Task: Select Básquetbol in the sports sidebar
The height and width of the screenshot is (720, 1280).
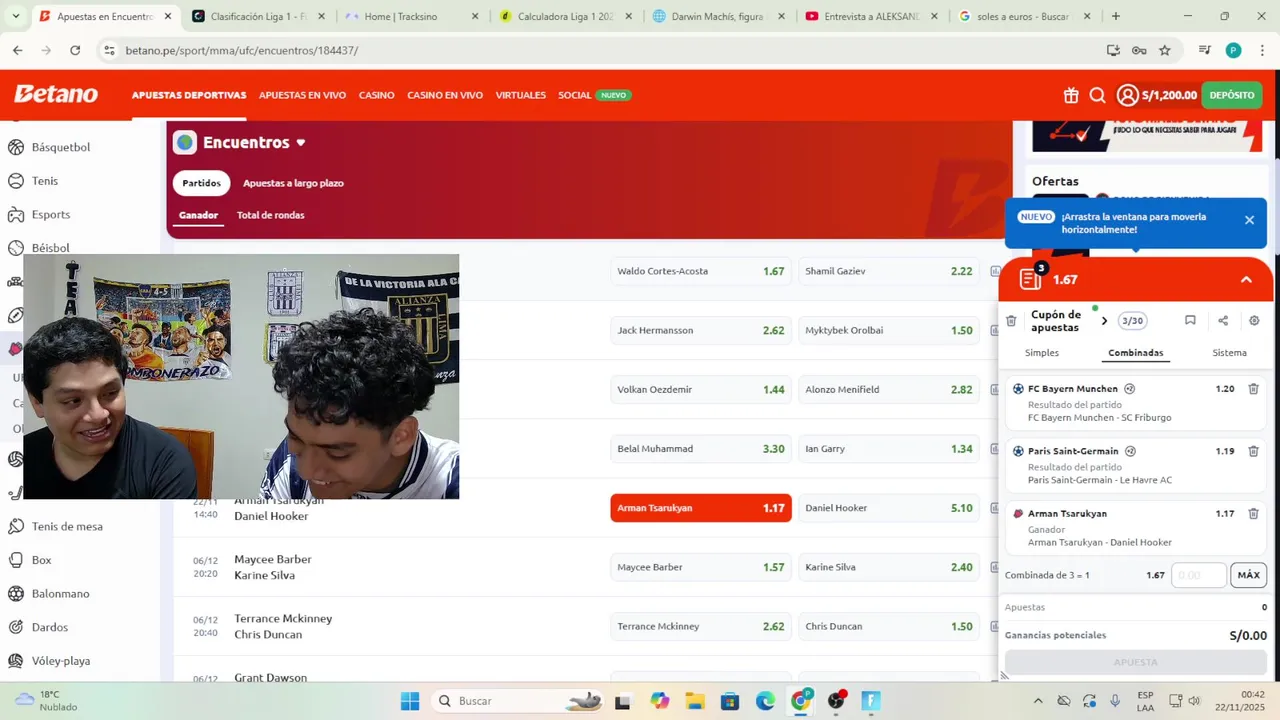Action: click(x=61, y=147)
